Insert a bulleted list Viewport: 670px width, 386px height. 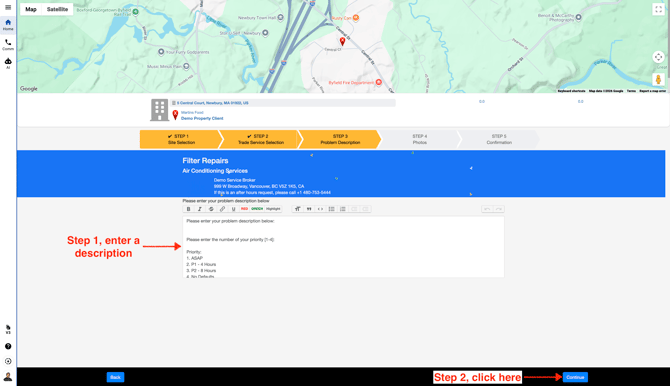pyautogui.click(x=331, y=209)
